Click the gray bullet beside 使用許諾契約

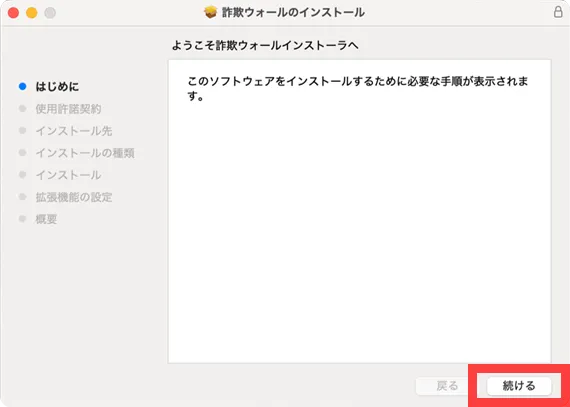coord(23,108)
